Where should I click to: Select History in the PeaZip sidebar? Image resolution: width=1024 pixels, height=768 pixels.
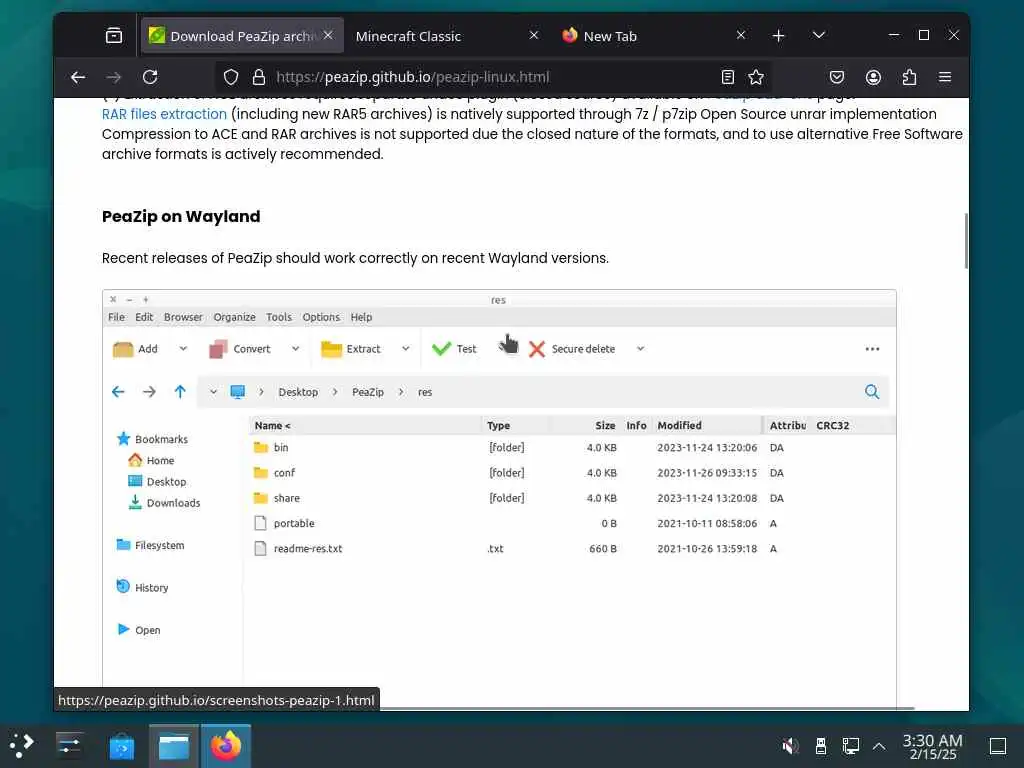(142, 587)
